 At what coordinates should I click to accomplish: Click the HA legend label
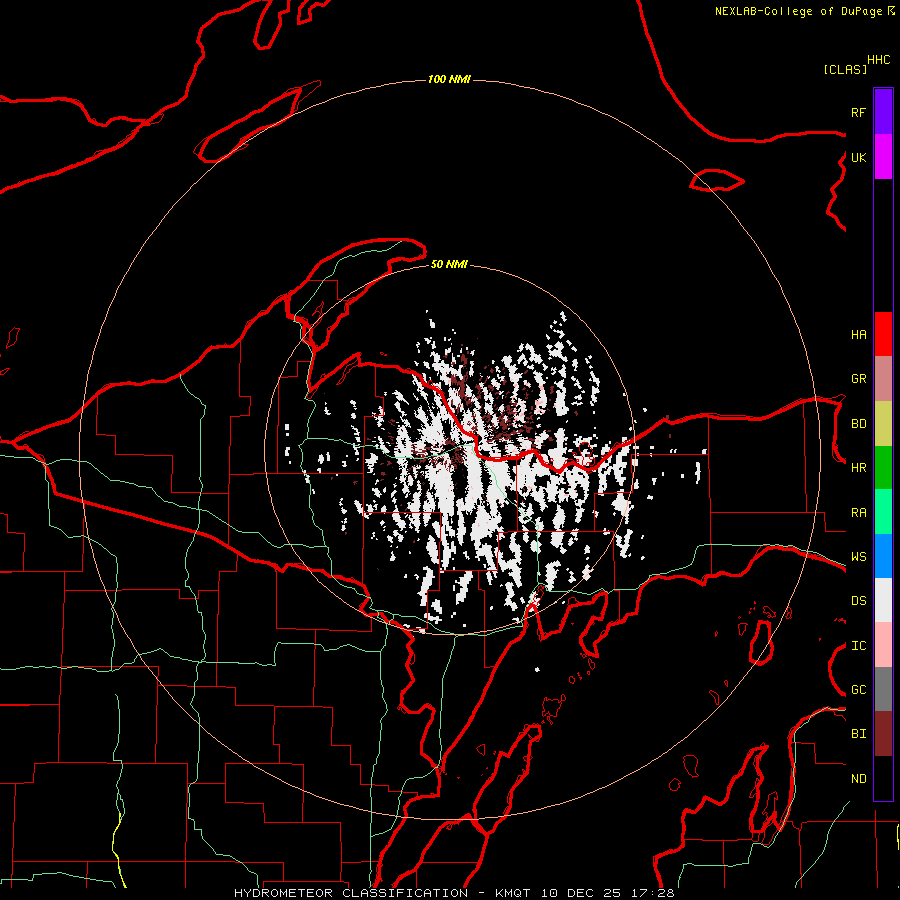(x=858, y=334)
